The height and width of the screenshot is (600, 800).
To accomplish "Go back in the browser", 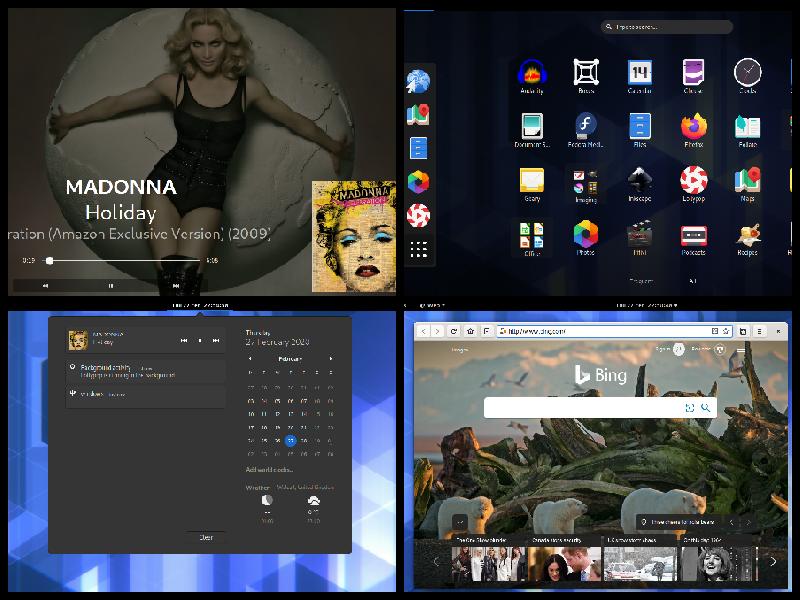I will tap(423, 331).
